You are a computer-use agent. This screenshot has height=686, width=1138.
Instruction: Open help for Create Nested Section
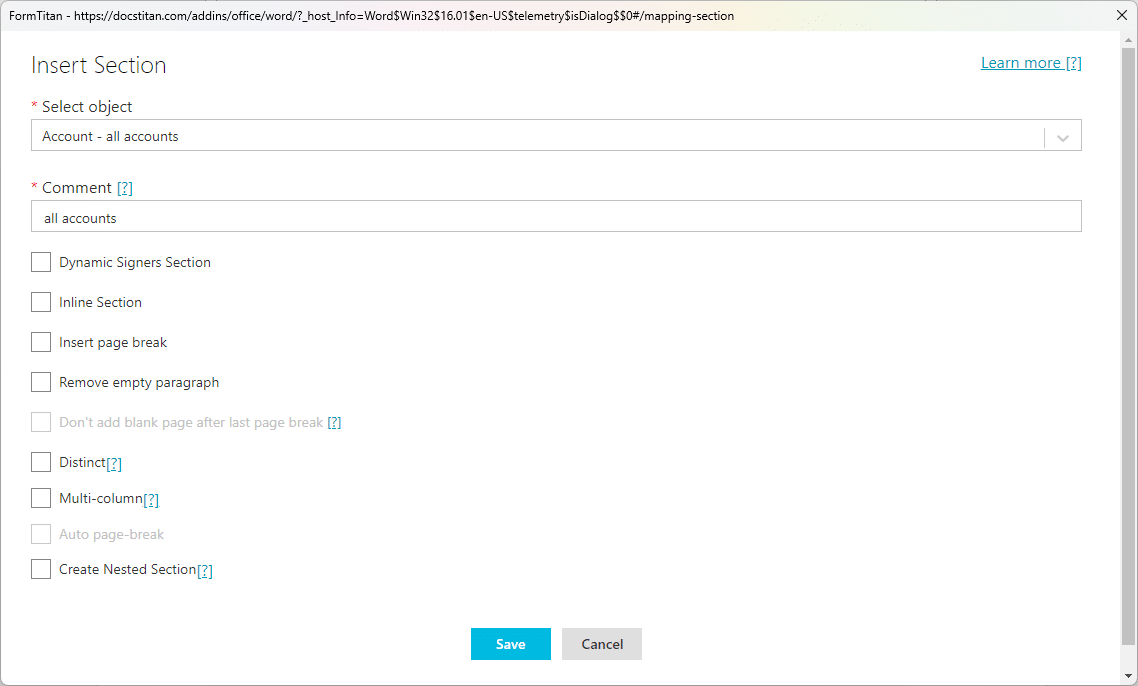tap(205, 570)
